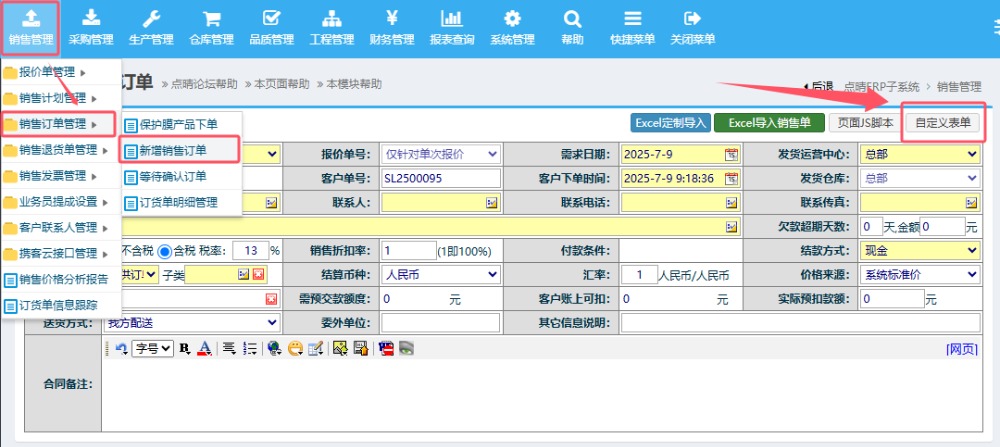Select the 含税 radio button
The height and width of the screenshot is (447, 1000).
(x=164, y=250)
